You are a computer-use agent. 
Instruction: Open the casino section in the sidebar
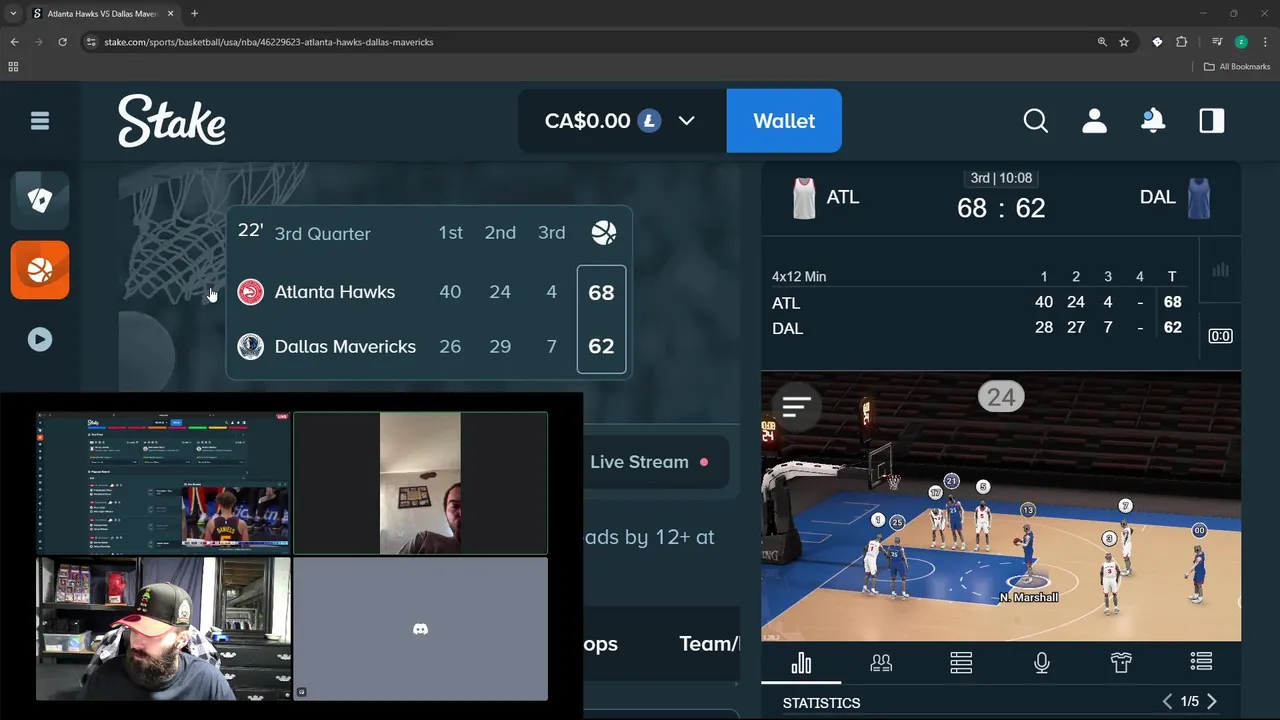point(40,200)
